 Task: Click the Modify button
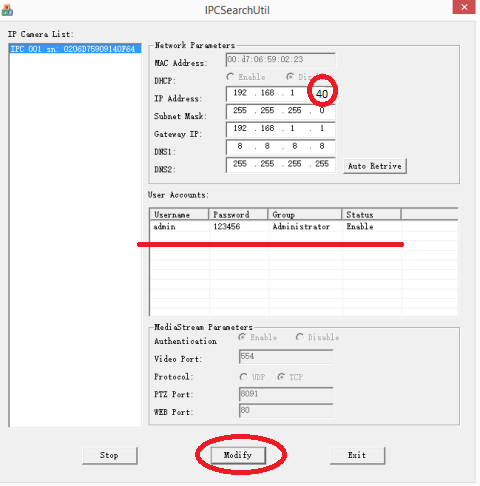coord(238,455)
